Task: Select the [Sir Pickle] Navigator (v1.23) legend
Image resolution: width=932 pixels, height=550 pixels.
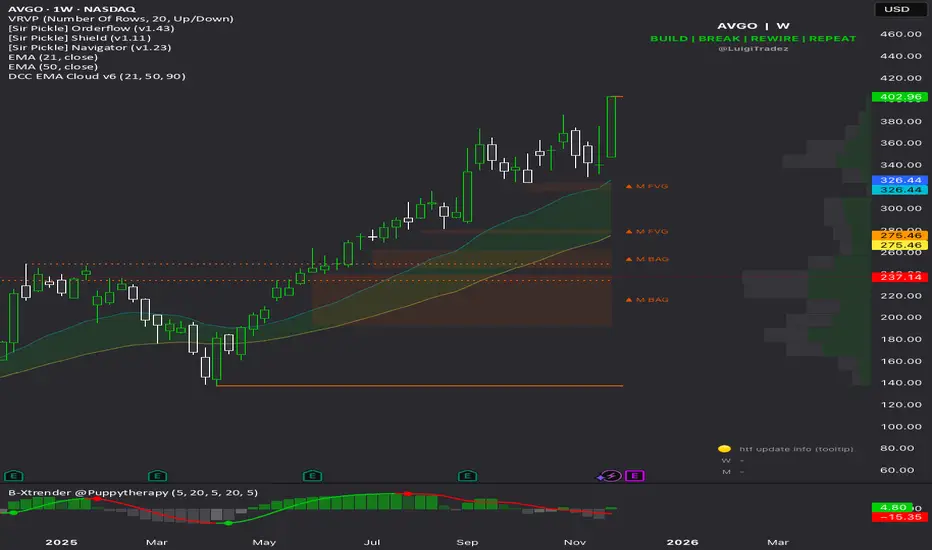Action: click(89, 47)
